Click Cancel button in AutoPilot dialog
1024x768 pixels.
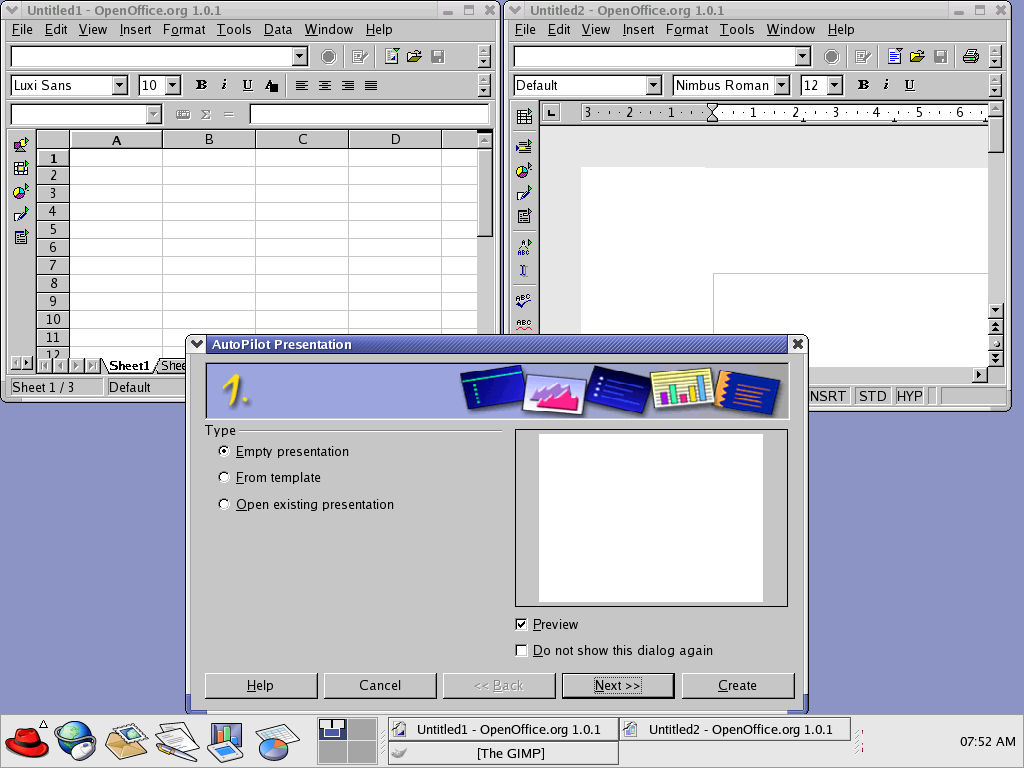(x=380, y=686)
